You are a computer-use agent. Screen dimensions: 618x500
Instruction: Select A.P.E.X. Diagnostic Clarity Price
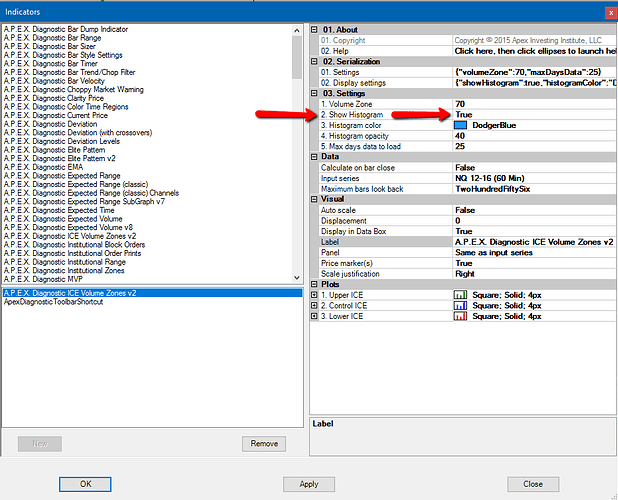[54, 98]
